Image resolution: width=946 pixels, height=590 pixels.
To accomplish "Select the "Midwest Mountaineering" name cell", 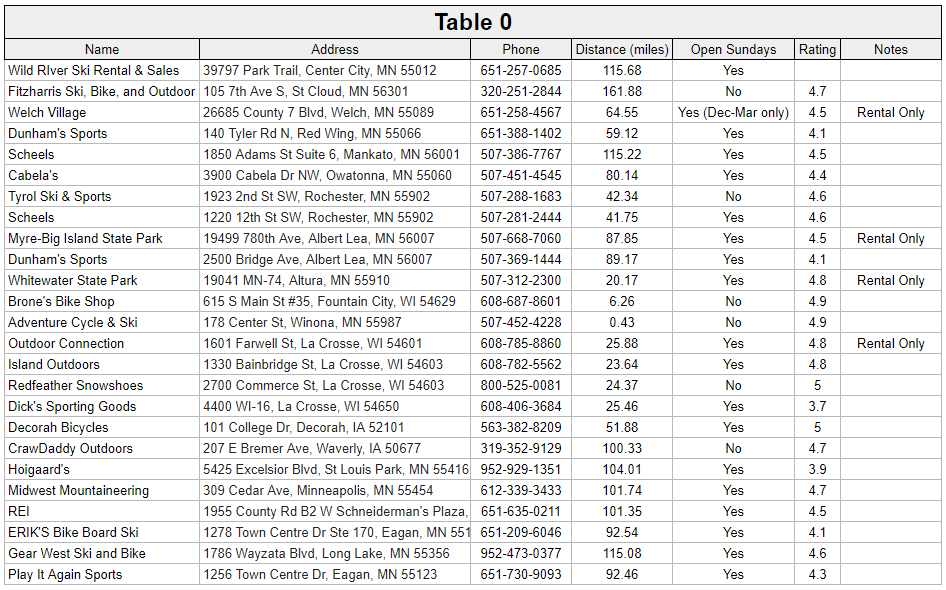I will (x=101, y=490).
